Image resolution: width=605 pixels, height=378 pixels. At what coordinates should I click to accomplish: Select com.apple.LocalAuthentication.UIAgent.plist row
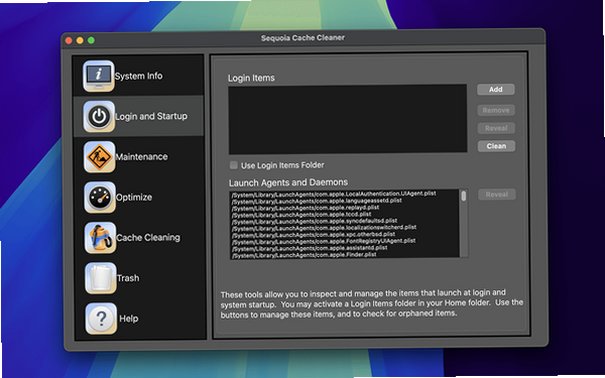coord(344,194)
